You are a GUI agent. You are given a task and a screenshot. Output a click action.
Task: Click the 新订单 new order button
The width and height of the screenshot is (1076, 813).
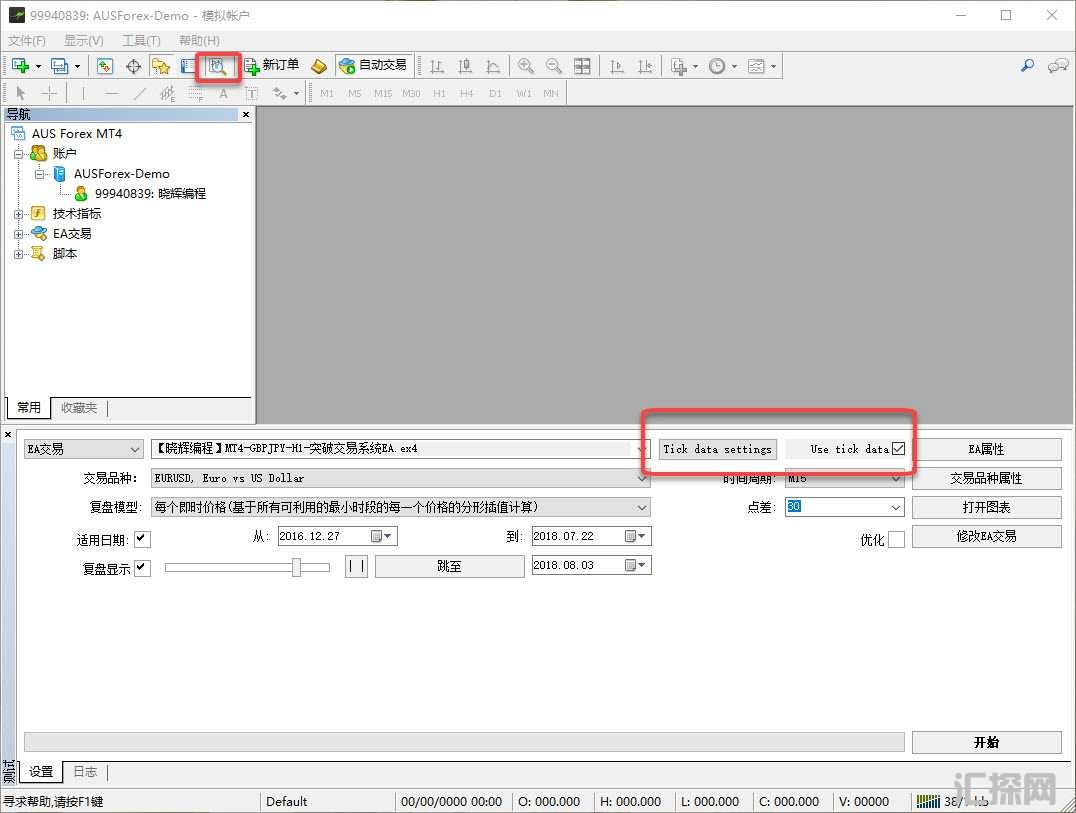click(x=271, y=66)
